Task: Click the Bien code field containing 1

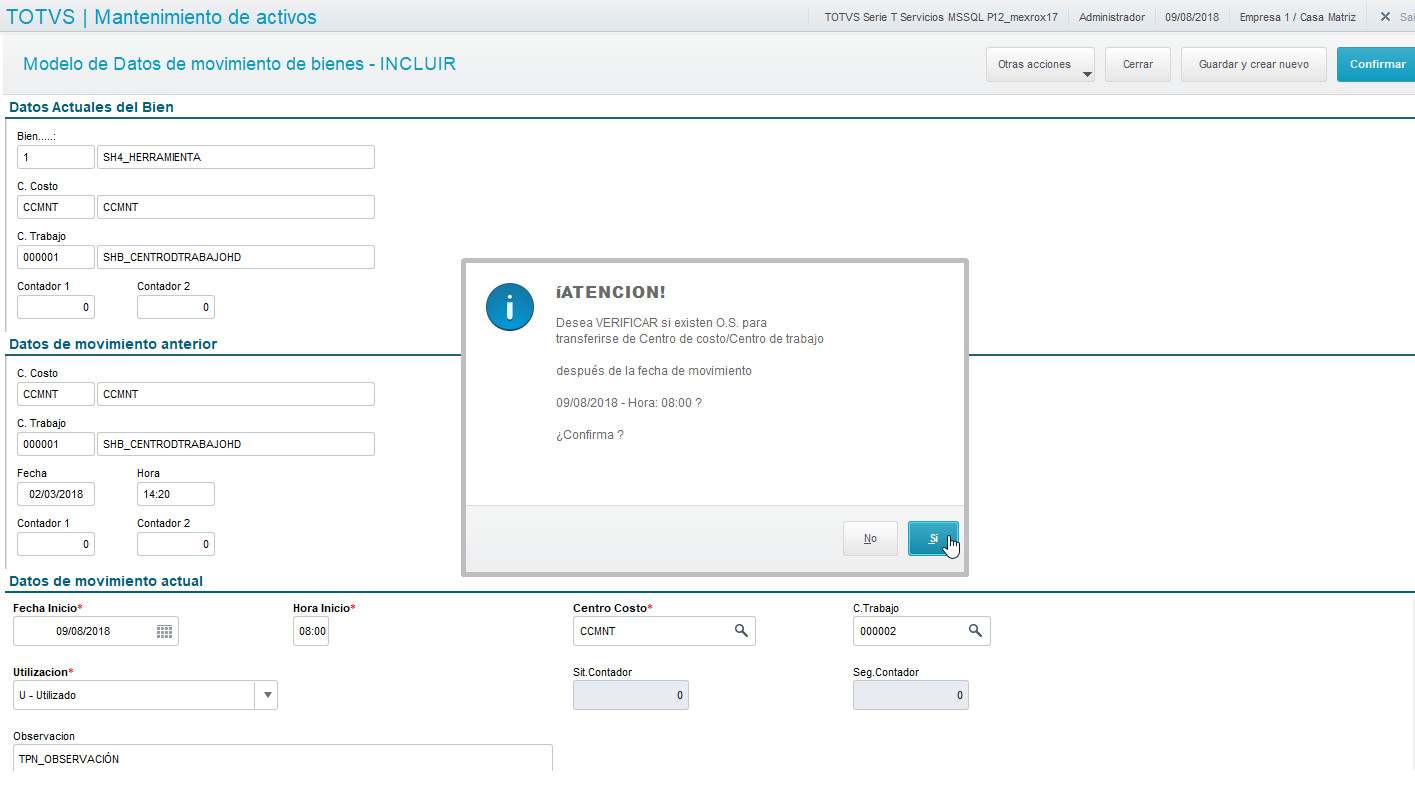Action: tap(56, 157)
